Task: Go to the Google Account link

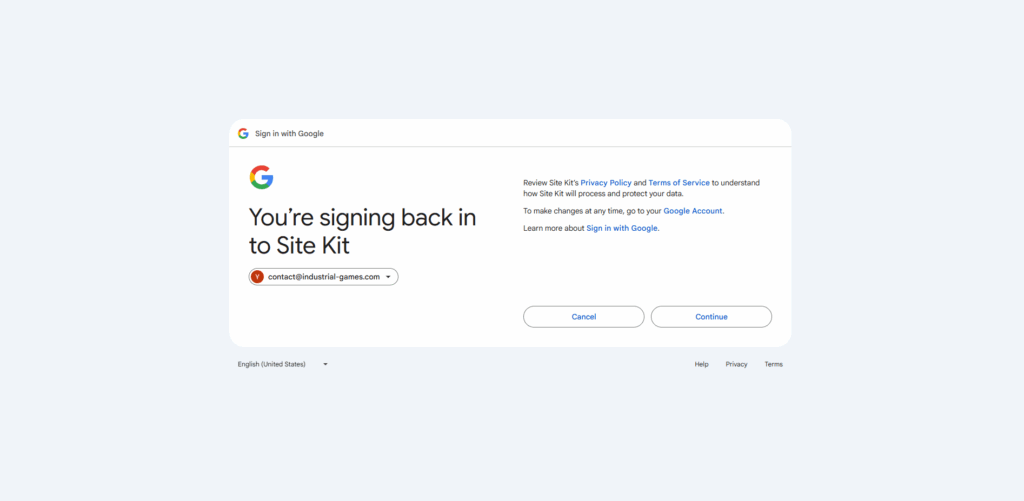Action: click(693, 211)
